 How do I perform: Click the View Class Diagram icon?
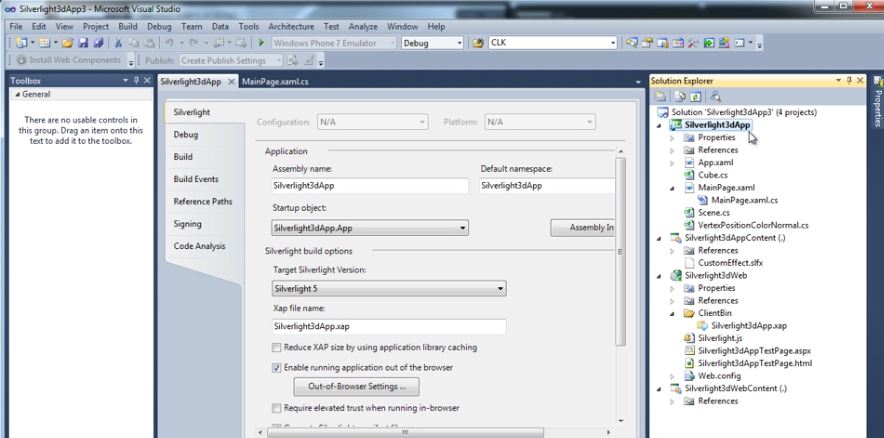[716, 97]
